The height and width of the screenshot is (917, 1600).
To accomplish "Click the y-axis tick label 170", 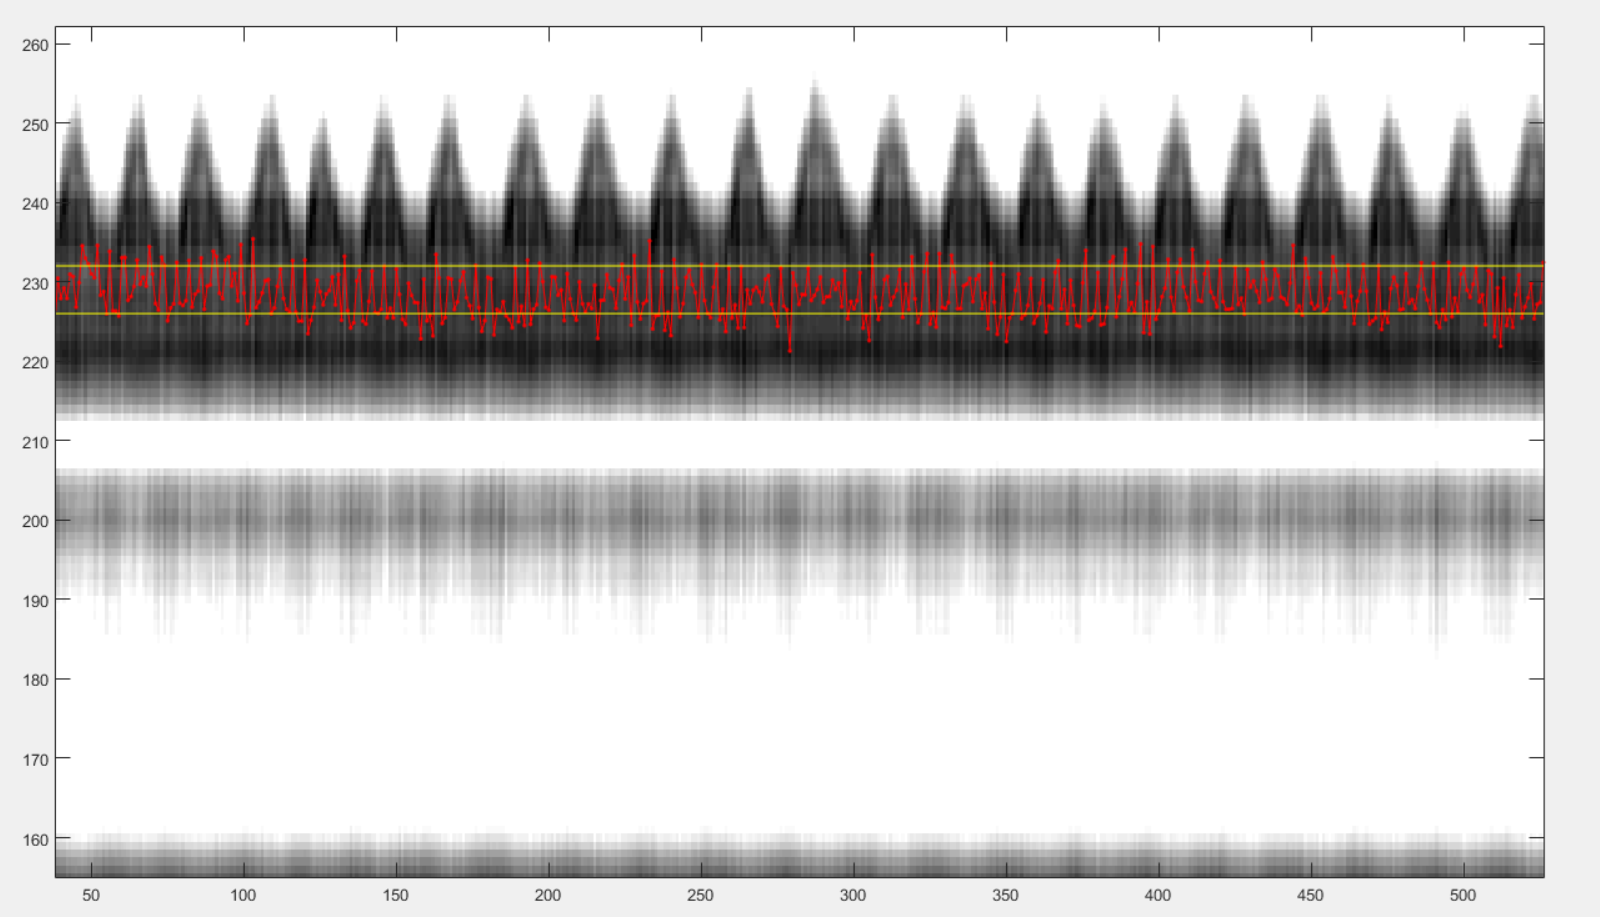I will pos(35,760).
